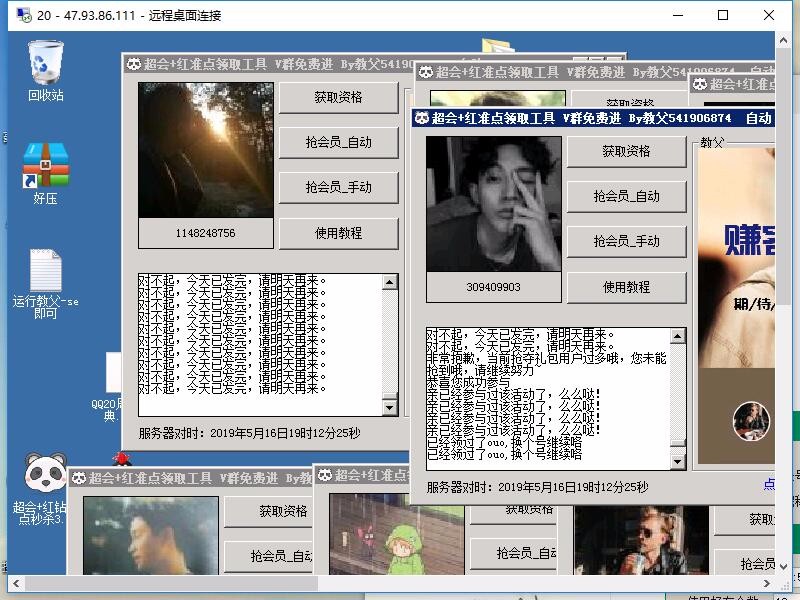Screen dimensions: 800x600
Task: Click the 恭喜您成功参与 log line
Action: pyautogui.click(x=468, y=383)
